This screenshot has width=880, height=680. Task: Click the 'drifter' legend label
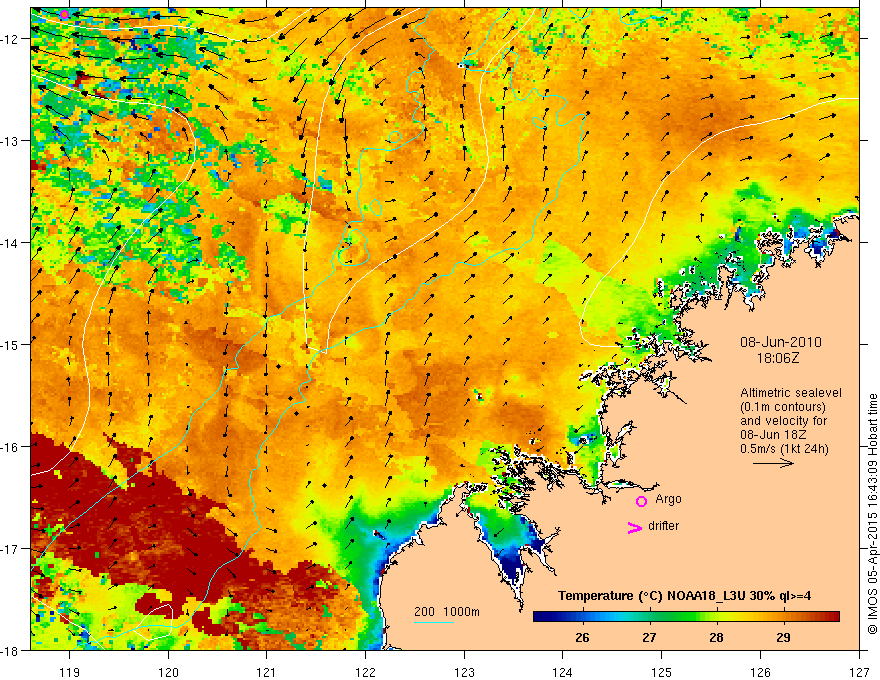pyautogui.click(x=663, y=526)
